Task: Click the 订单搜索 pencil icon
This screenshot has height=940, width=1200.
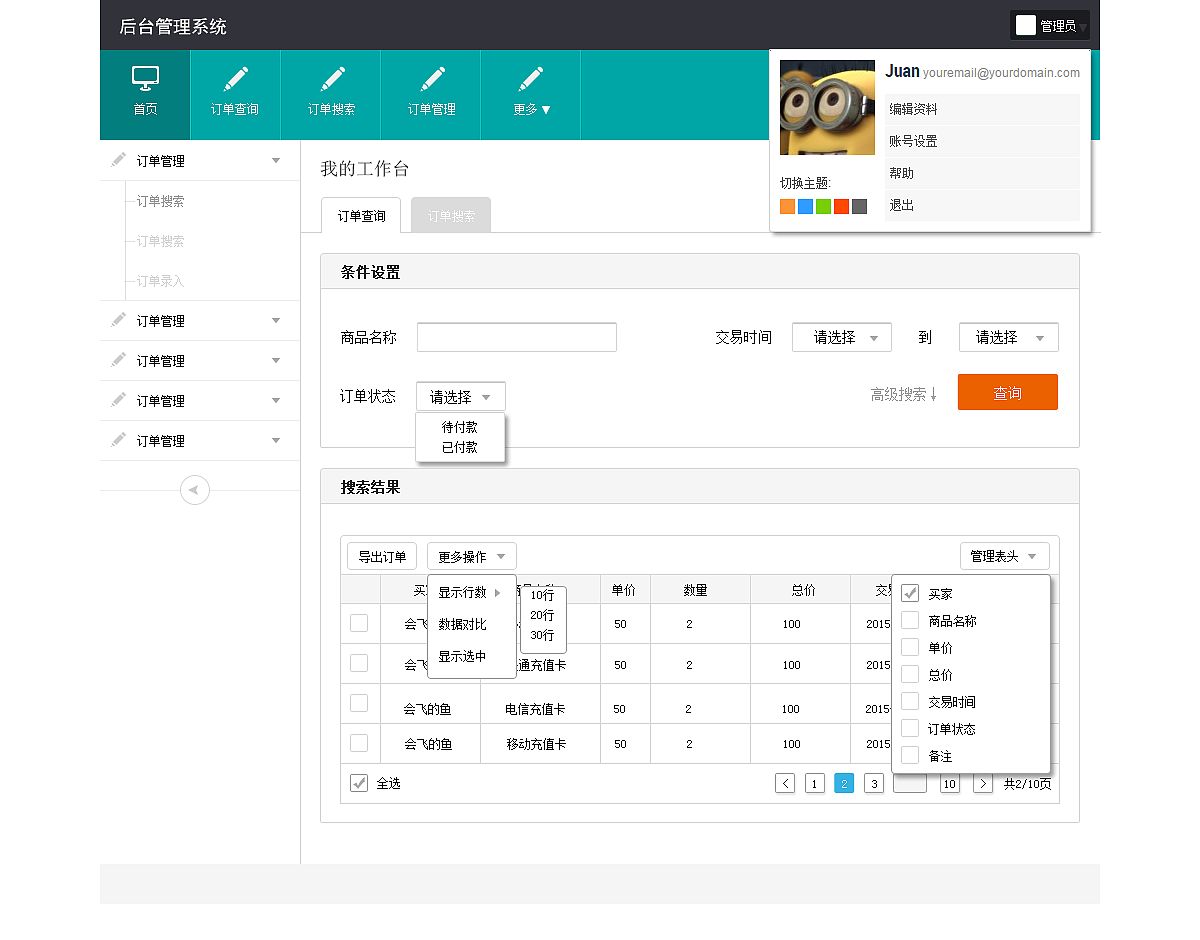Action: click(x=330, y=76)
